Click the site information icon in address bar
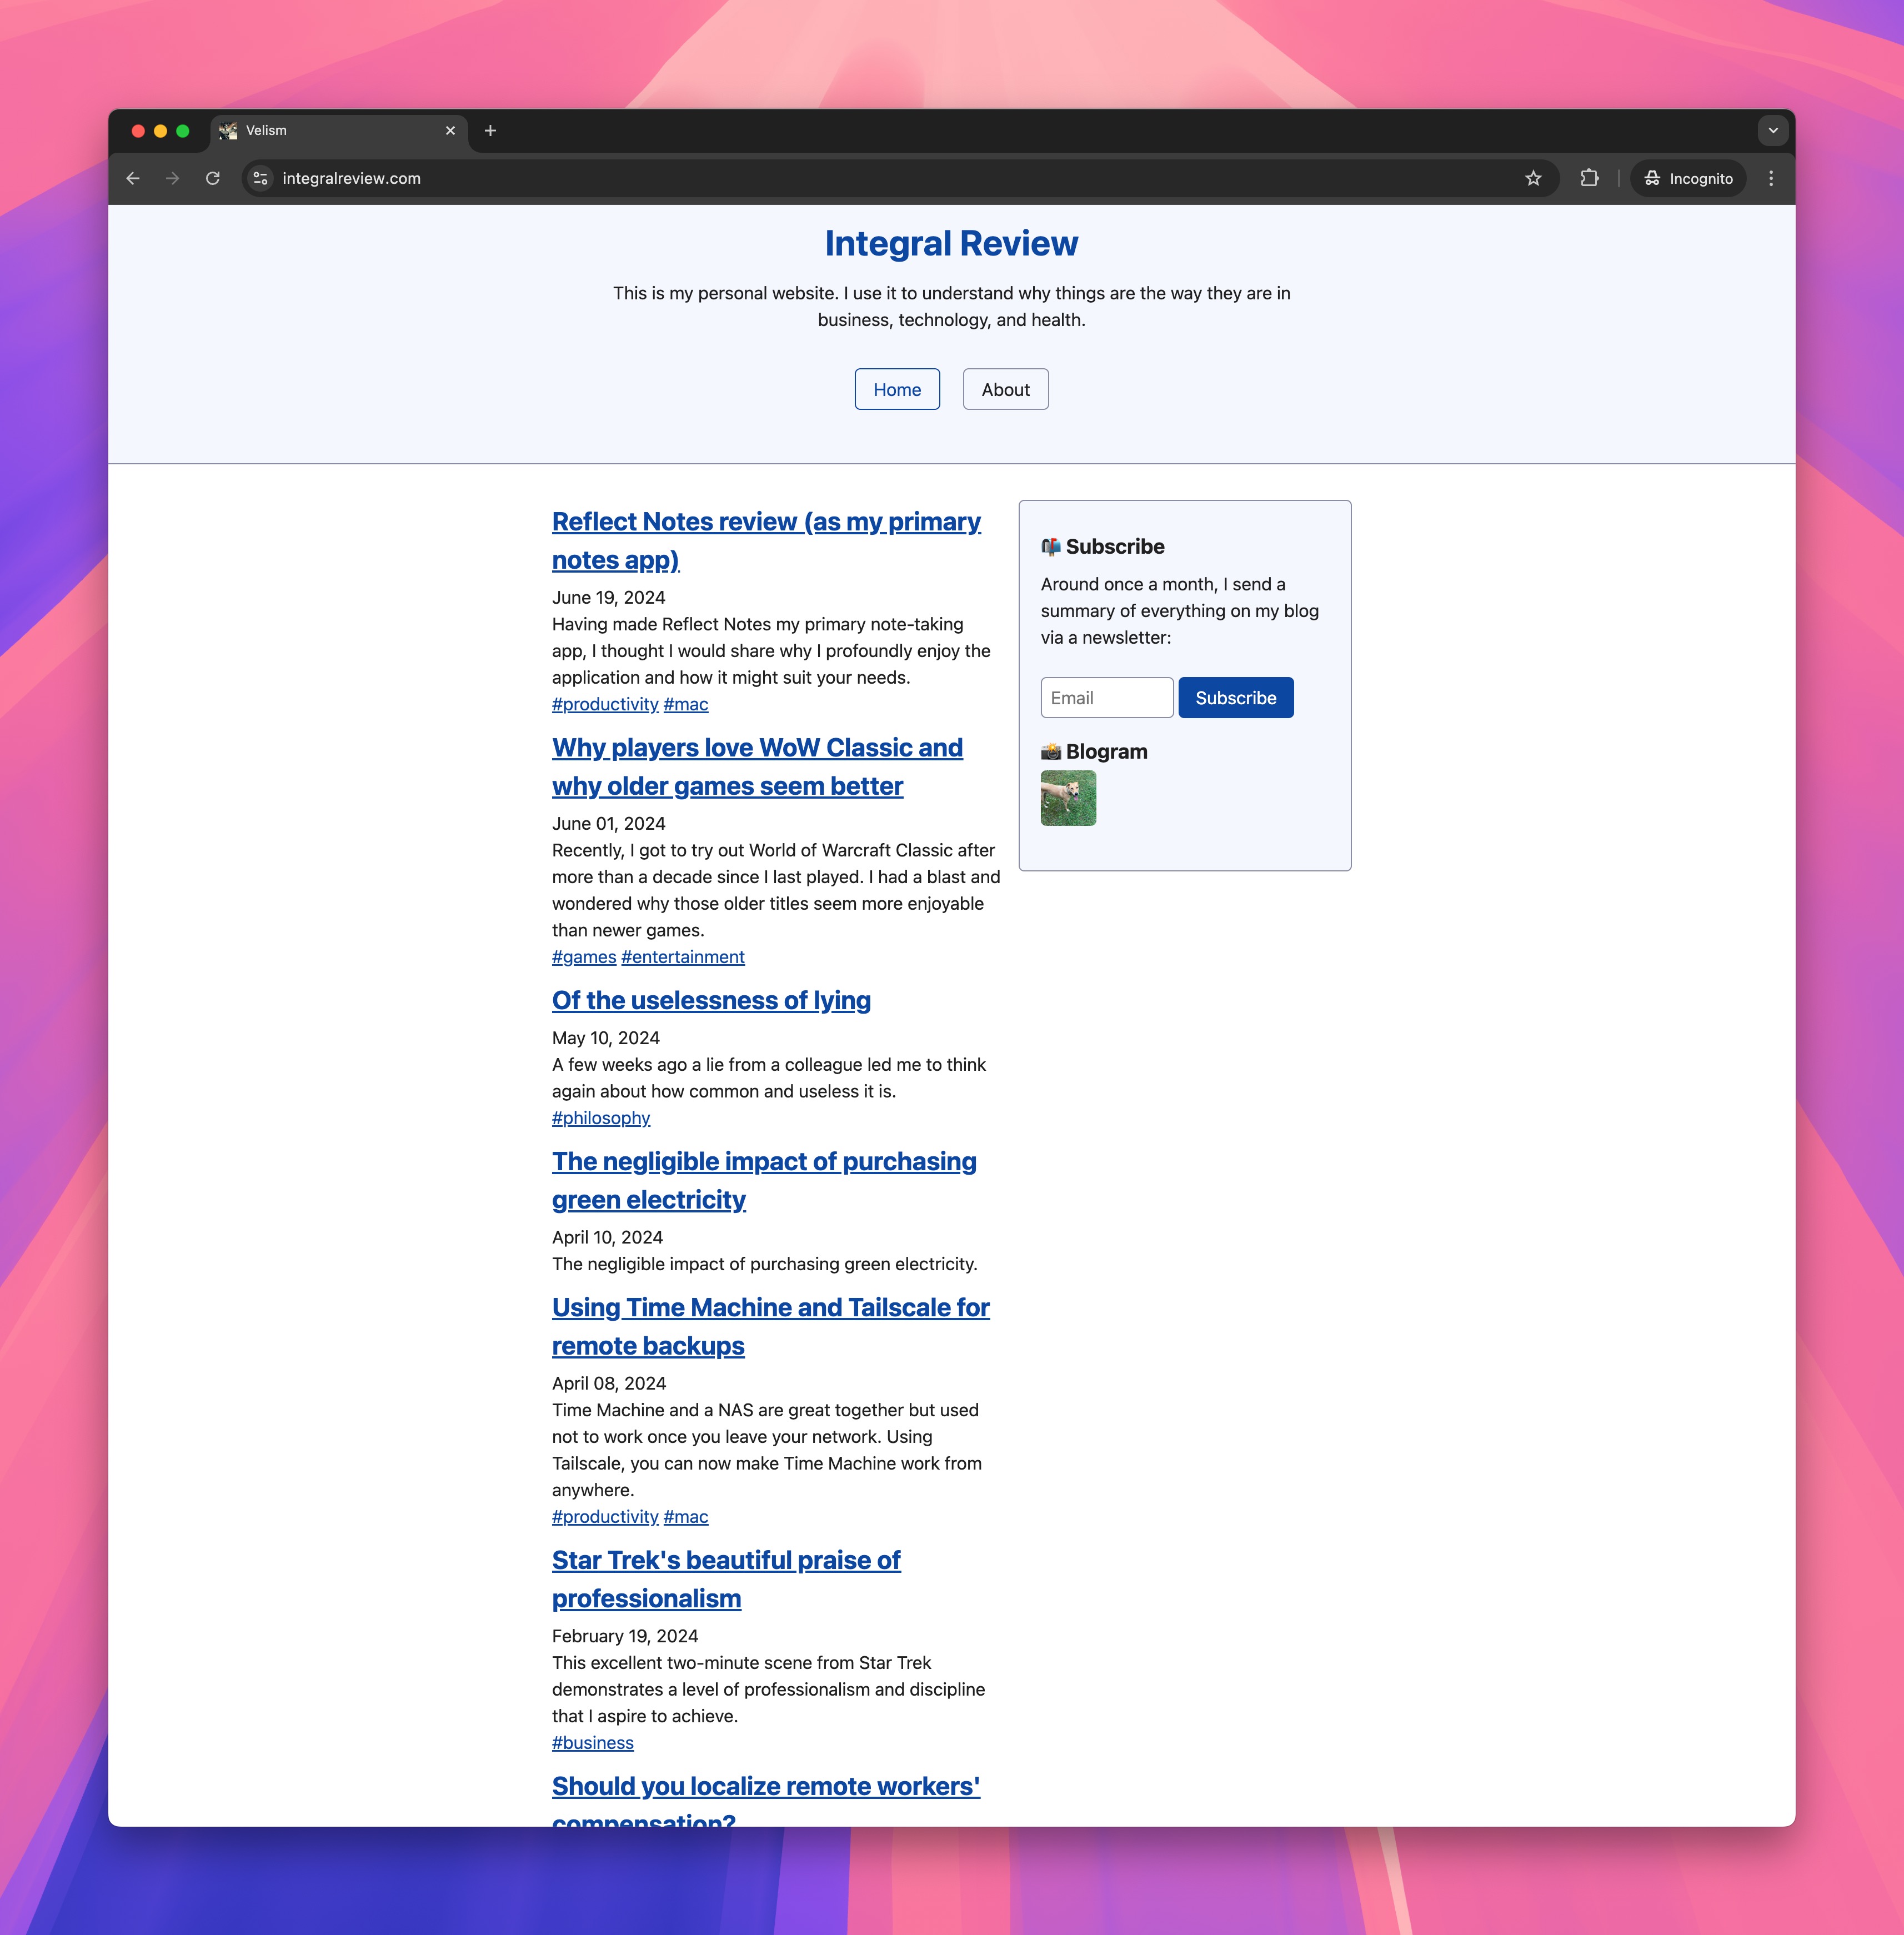Screen dimensions: 1904x1935 pyautogui.click(x=260, y=178)
